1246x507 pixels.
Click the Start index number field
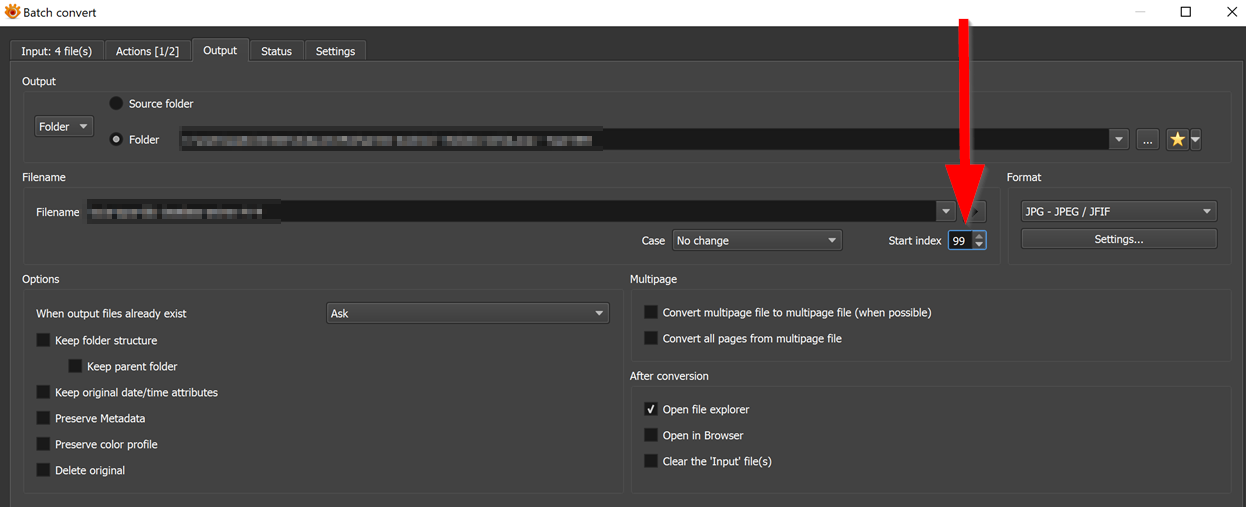960,241
